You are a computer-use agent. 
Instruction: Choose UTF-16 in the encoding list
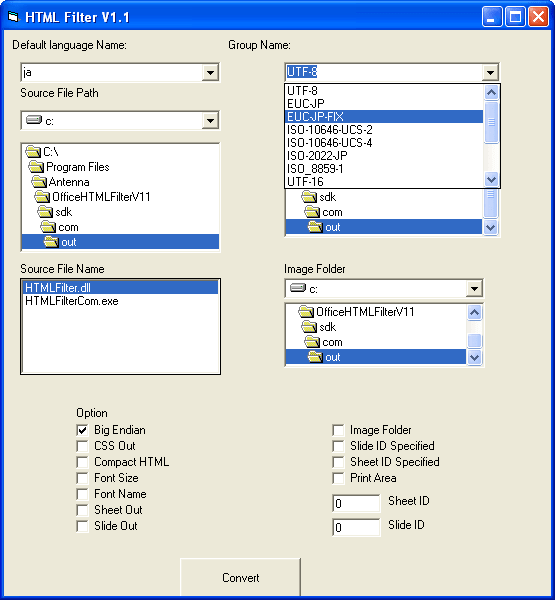click(x=384, y=182)
